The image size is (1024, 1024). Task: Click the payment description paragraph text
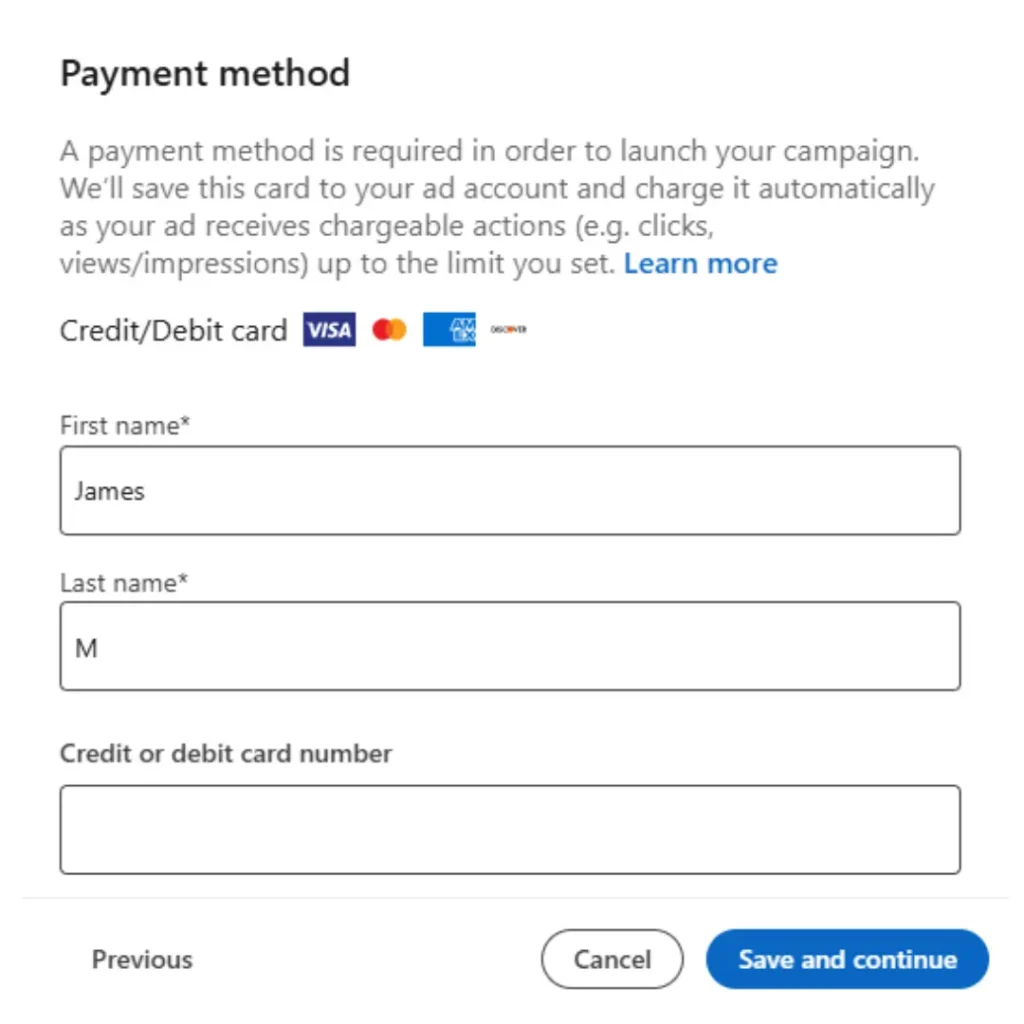pos(490,189)
